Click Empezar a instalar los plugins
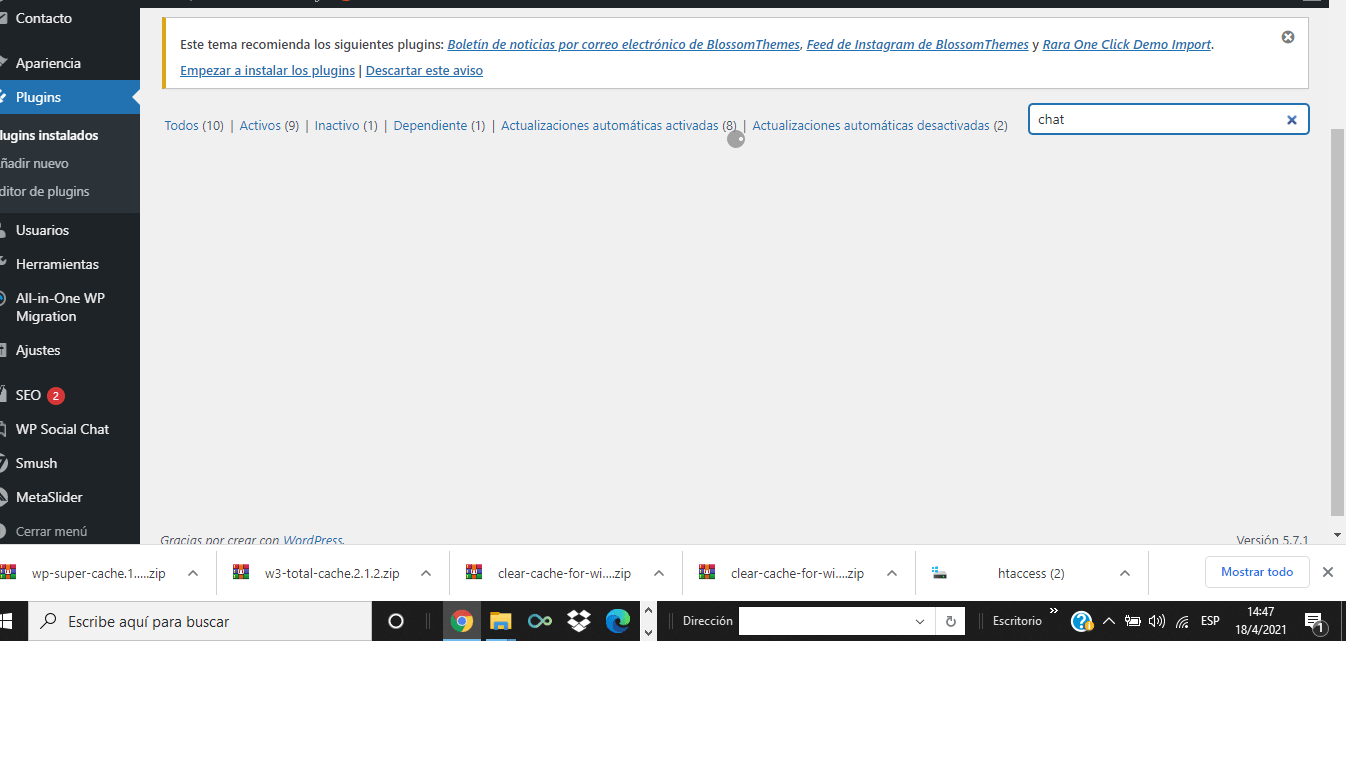The width and height of the screenshot is (1366, 768). [x=268, y=71]
